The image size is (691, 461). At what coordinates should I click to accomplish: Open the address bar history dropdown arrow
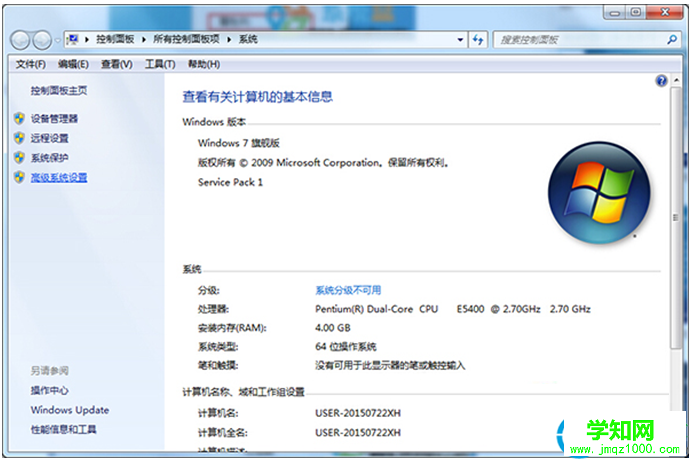pyautogui.click(x=460, y=40)
